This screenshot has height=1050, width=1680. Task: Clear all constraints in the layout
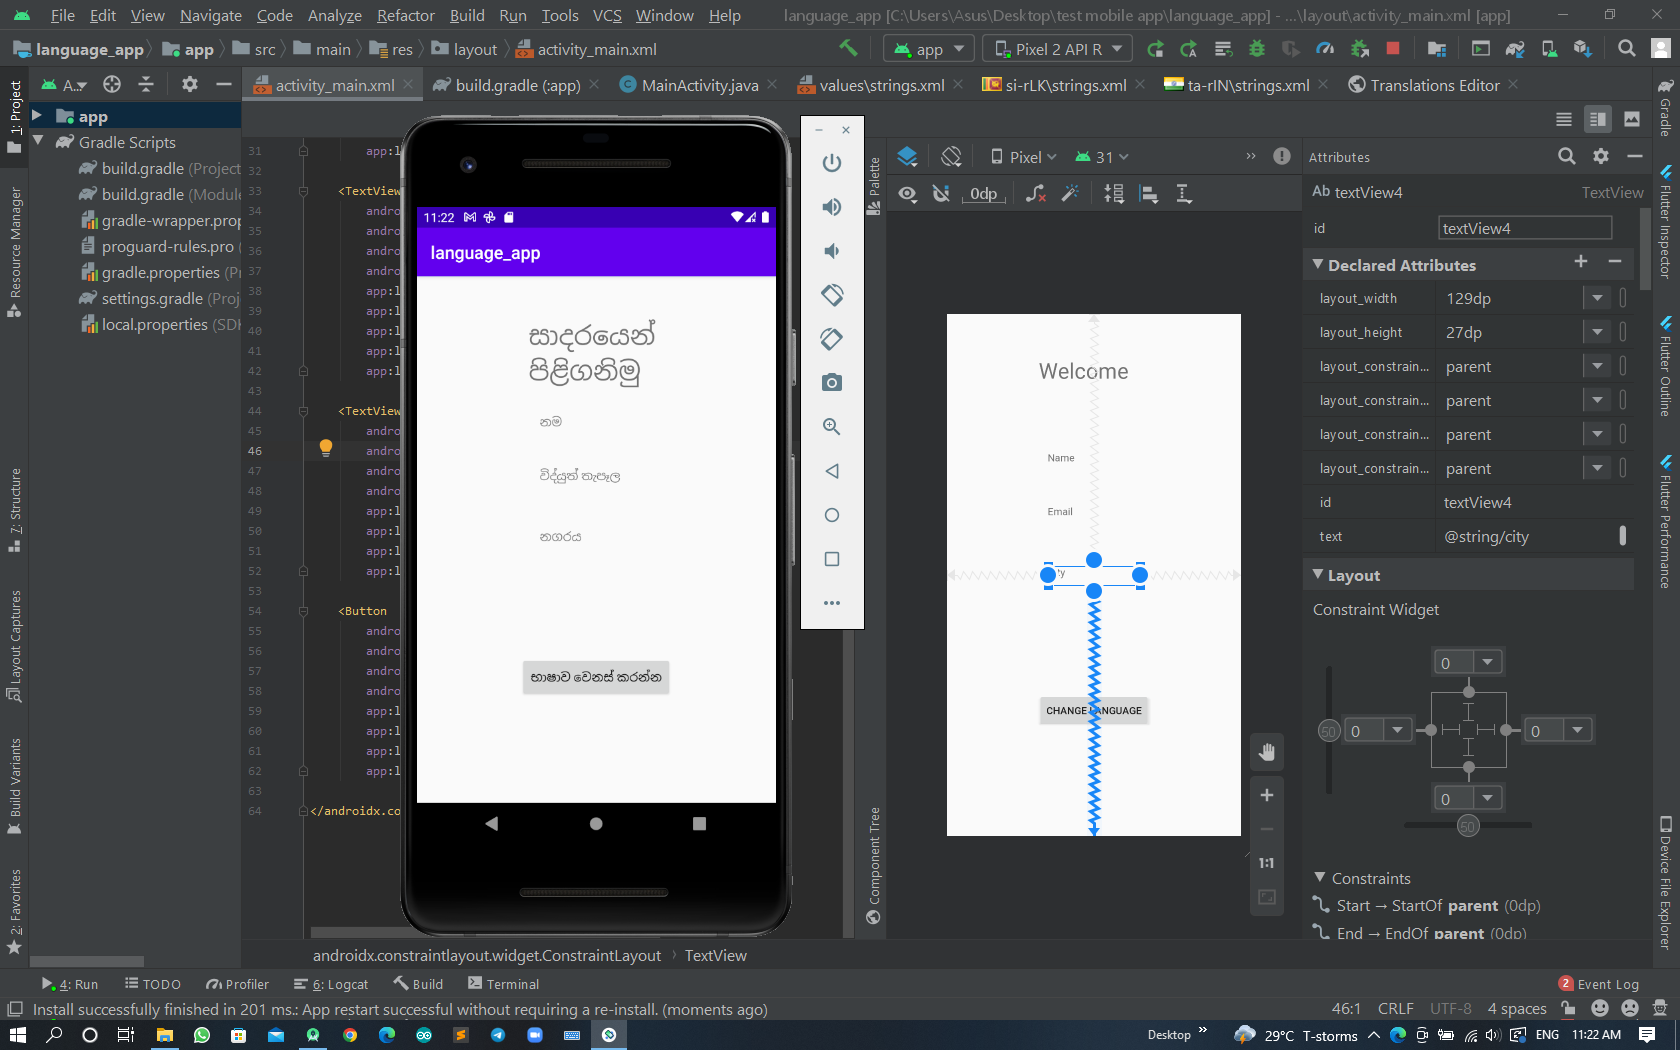pos(1035,193)
